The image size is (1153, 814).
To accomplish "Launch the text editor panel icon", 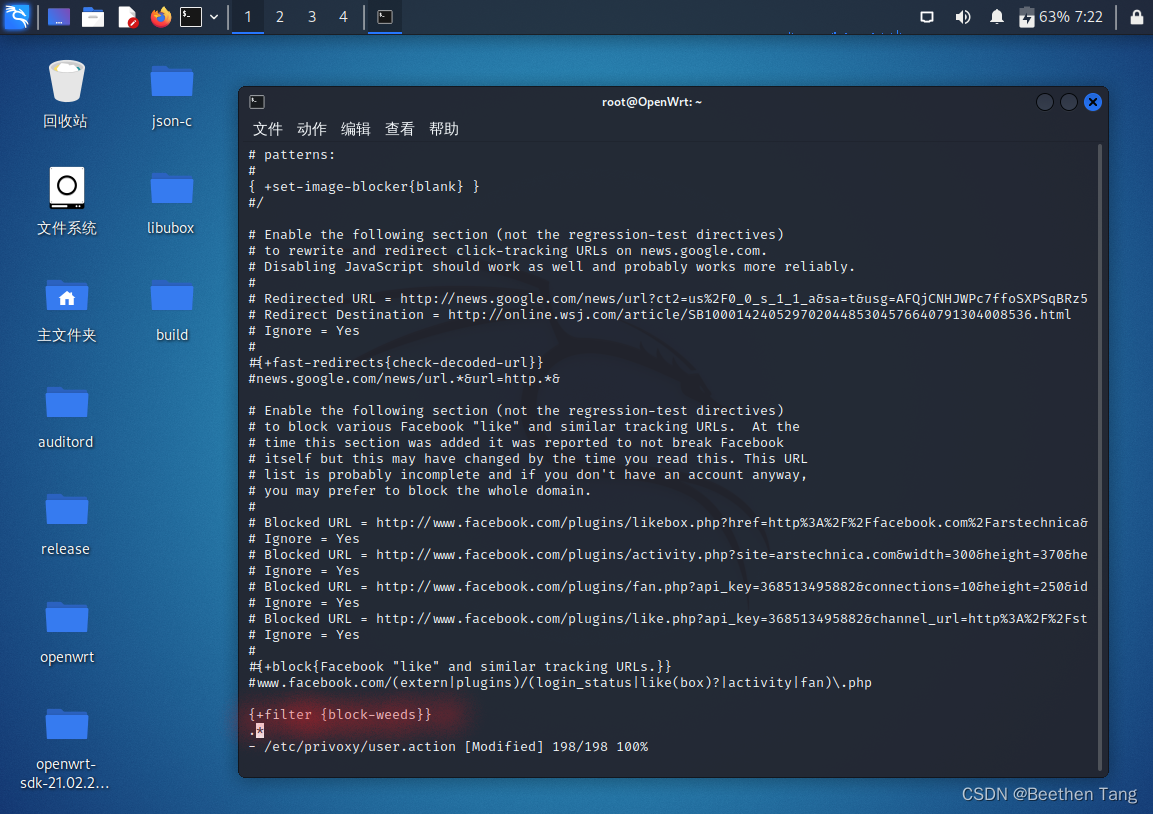I will click(127, 16).
